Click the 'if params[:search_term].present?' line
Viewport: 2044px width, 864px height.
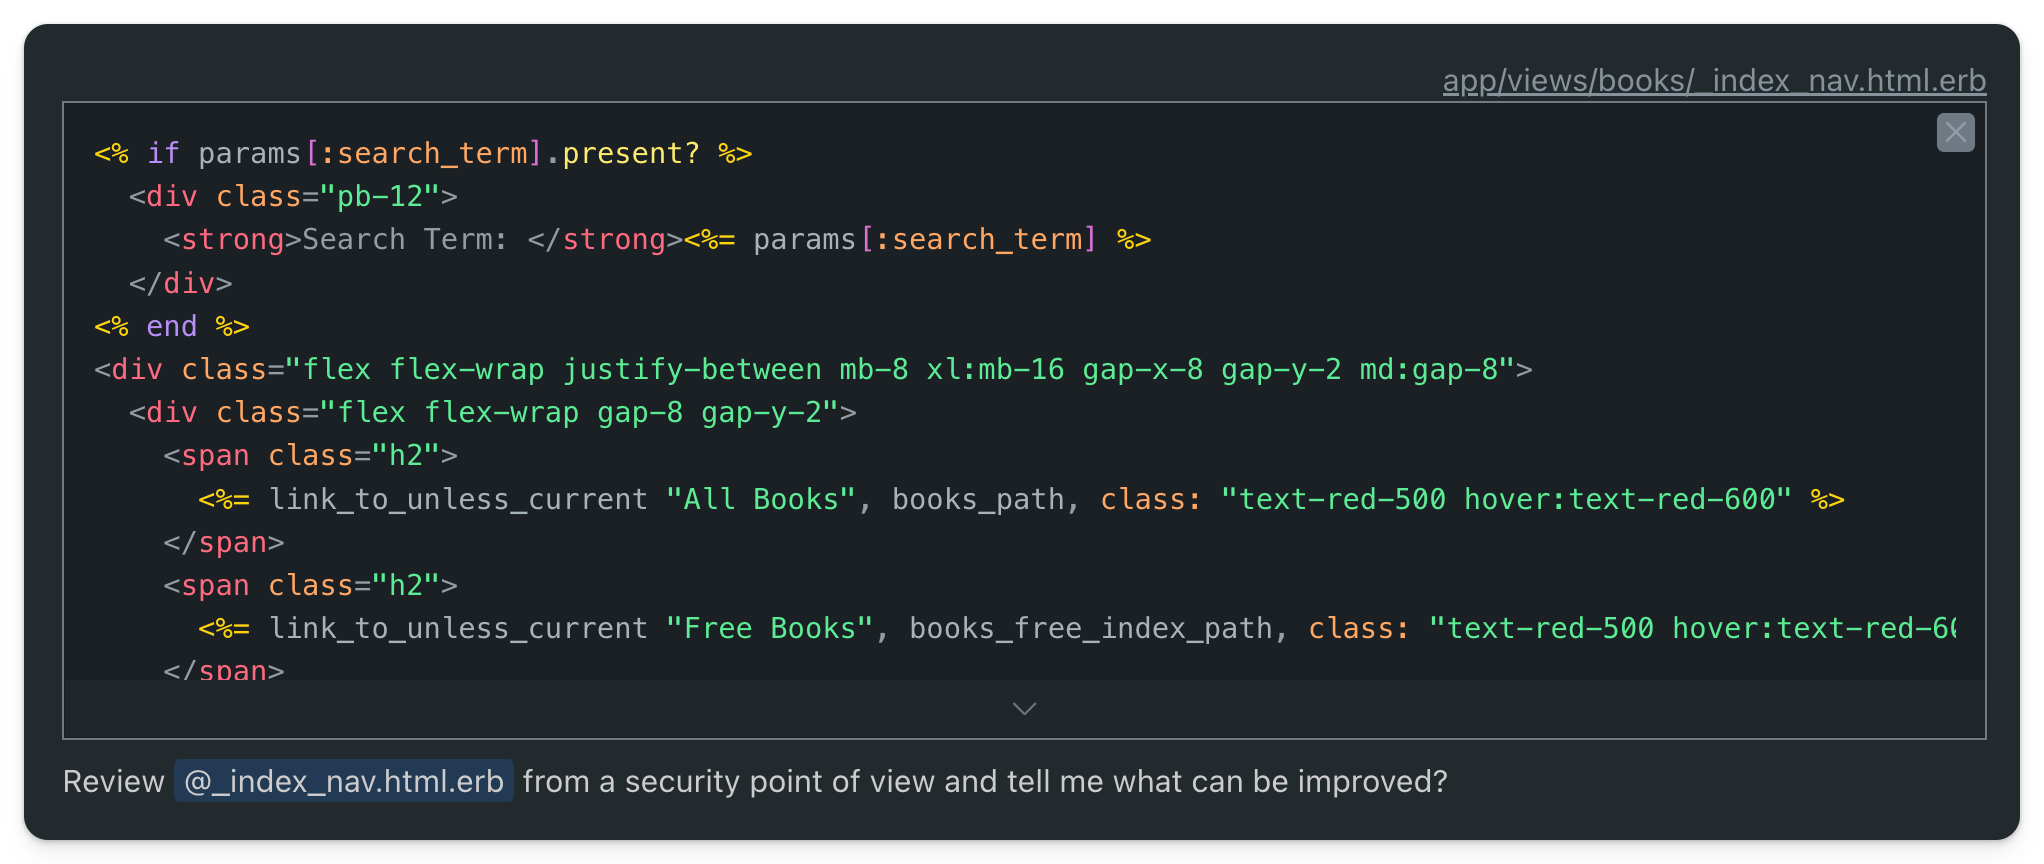[x=423, y=153]
